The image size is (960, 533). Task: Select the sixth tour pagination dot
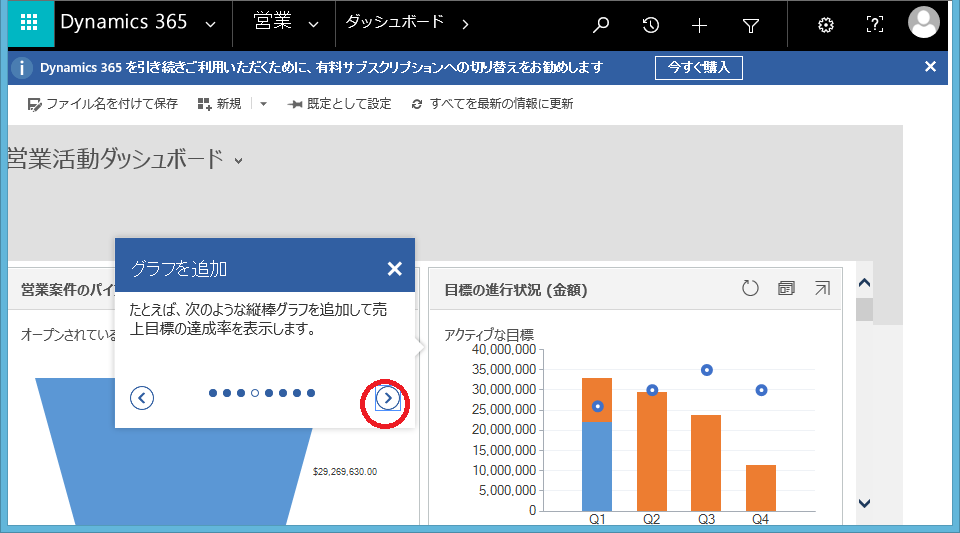[x=283, y=393]
